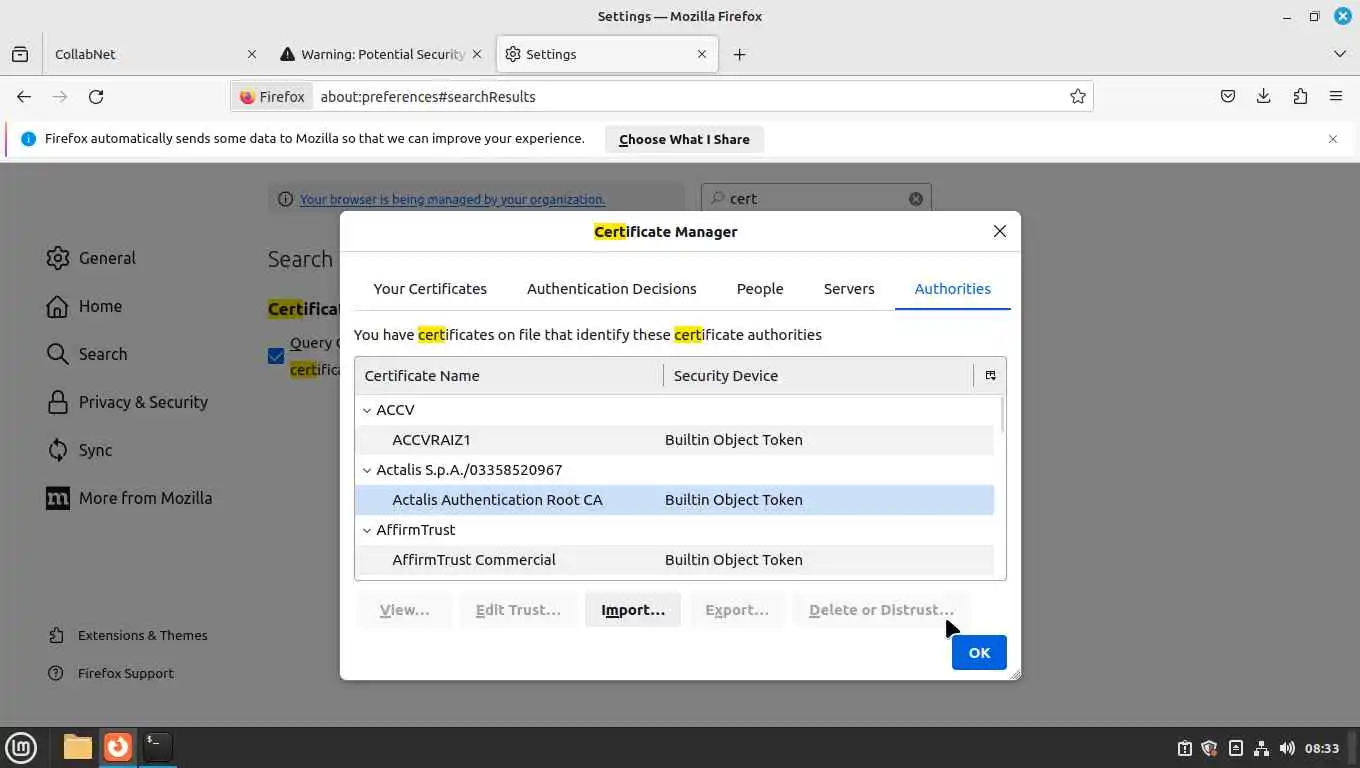This screenshot has height=768, width=1360.
Task: Select the AffirmTrust Commercial row
Action: 675,560
